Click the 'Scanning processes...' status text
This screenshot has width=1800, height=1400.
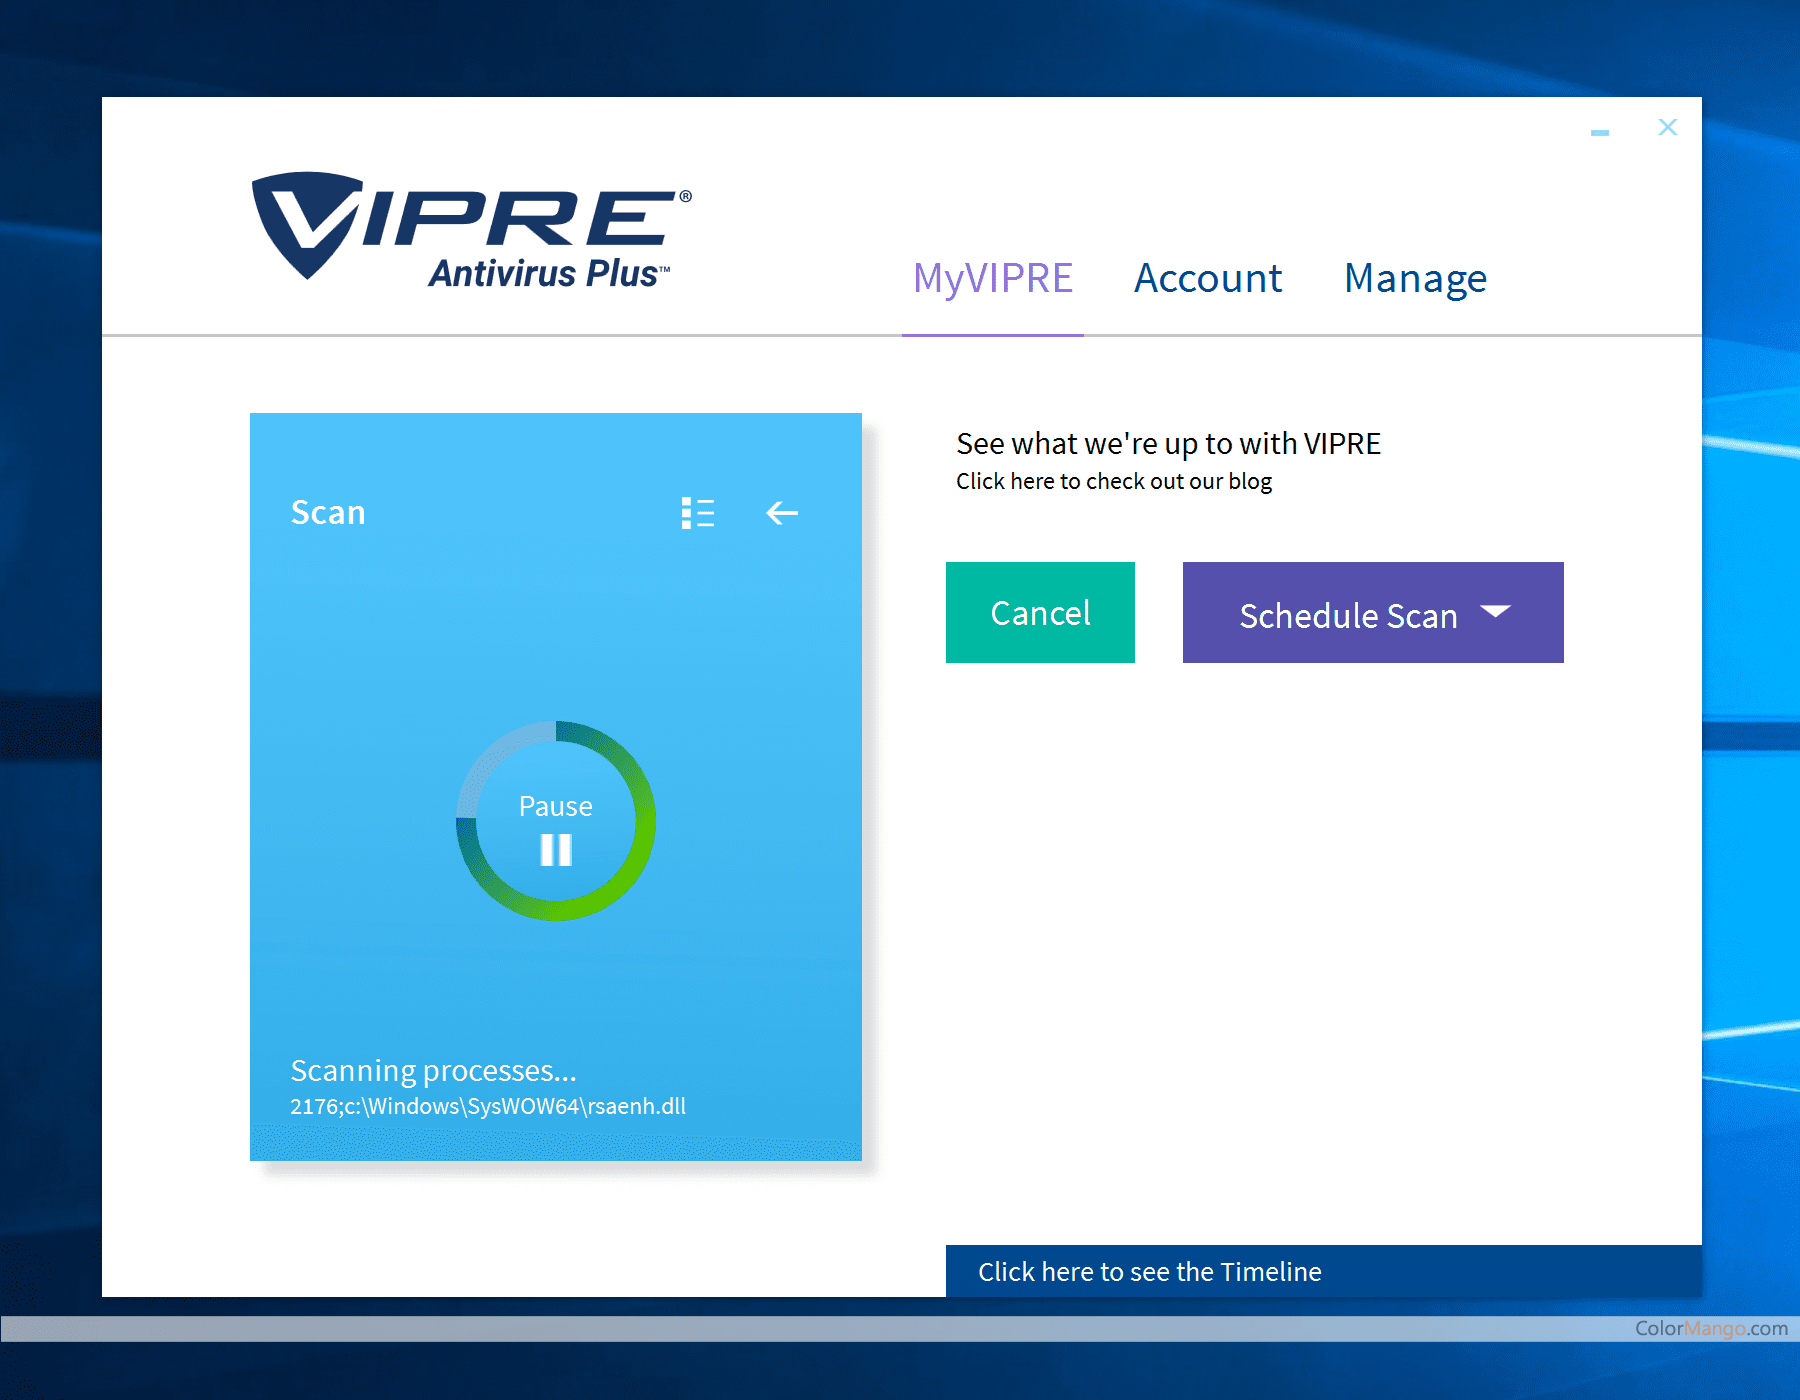[433, 1070]
